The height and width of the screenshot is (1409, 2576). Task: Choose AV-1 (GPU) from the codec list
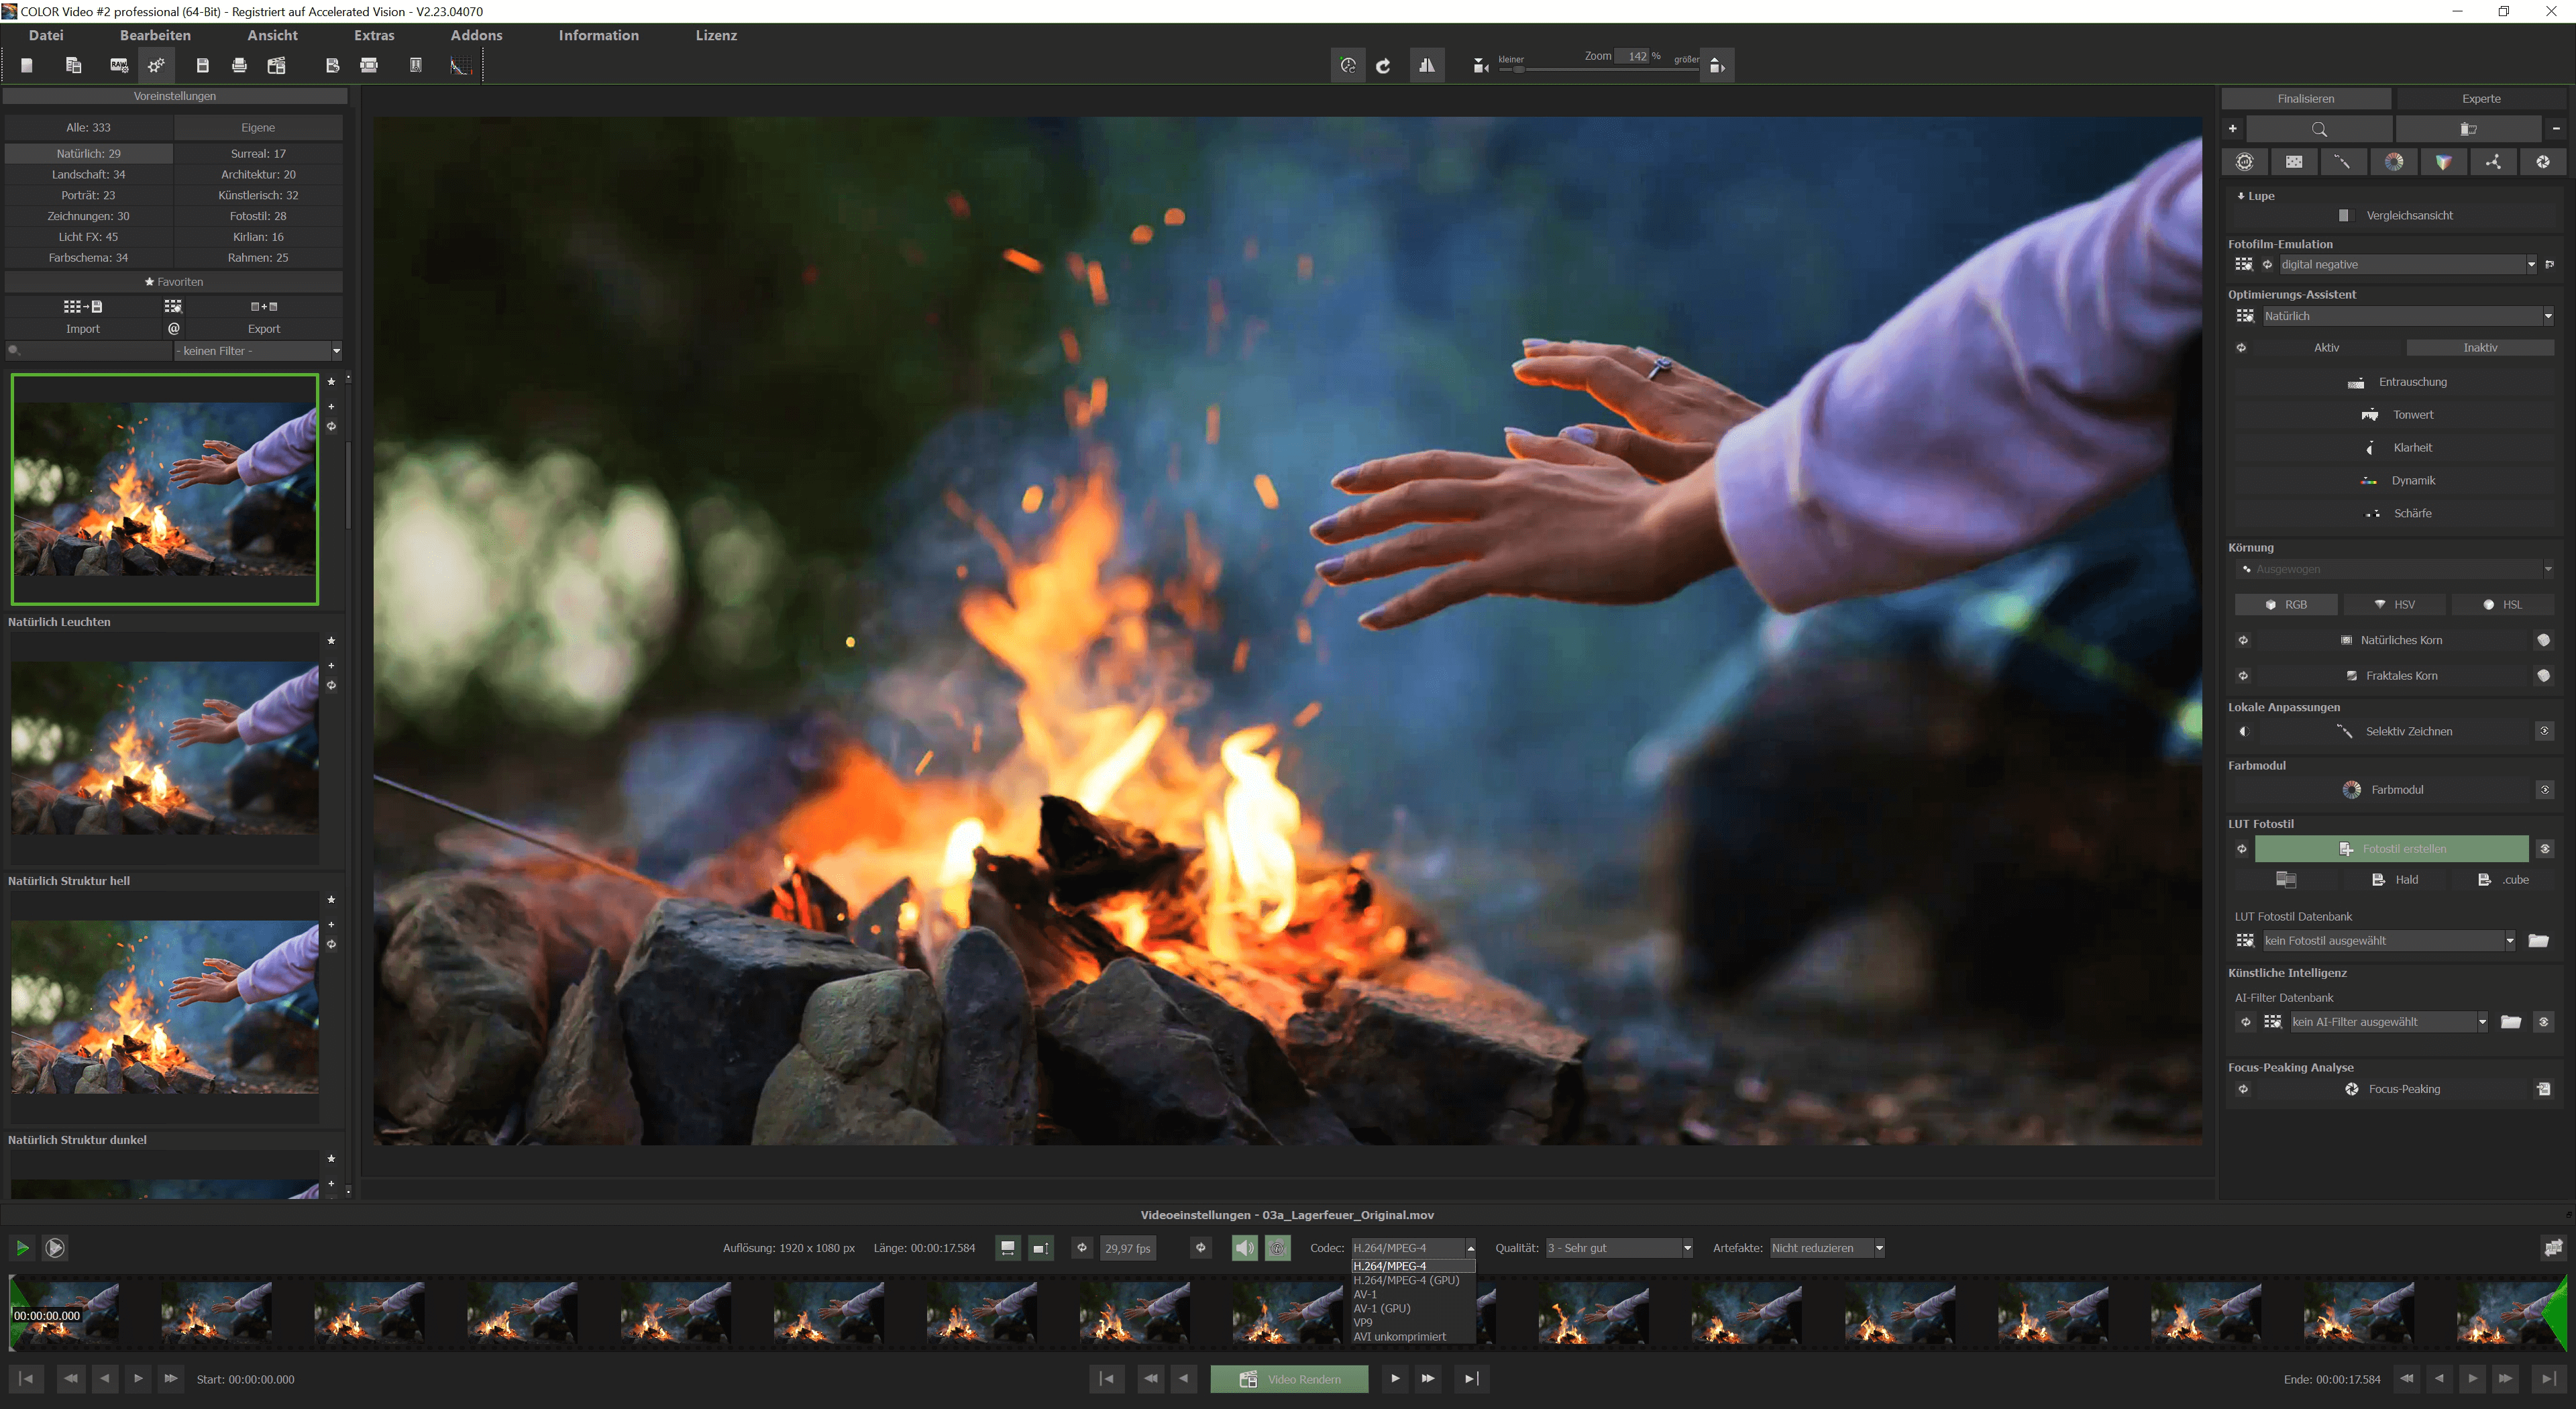click(x=1381, y=1308)
